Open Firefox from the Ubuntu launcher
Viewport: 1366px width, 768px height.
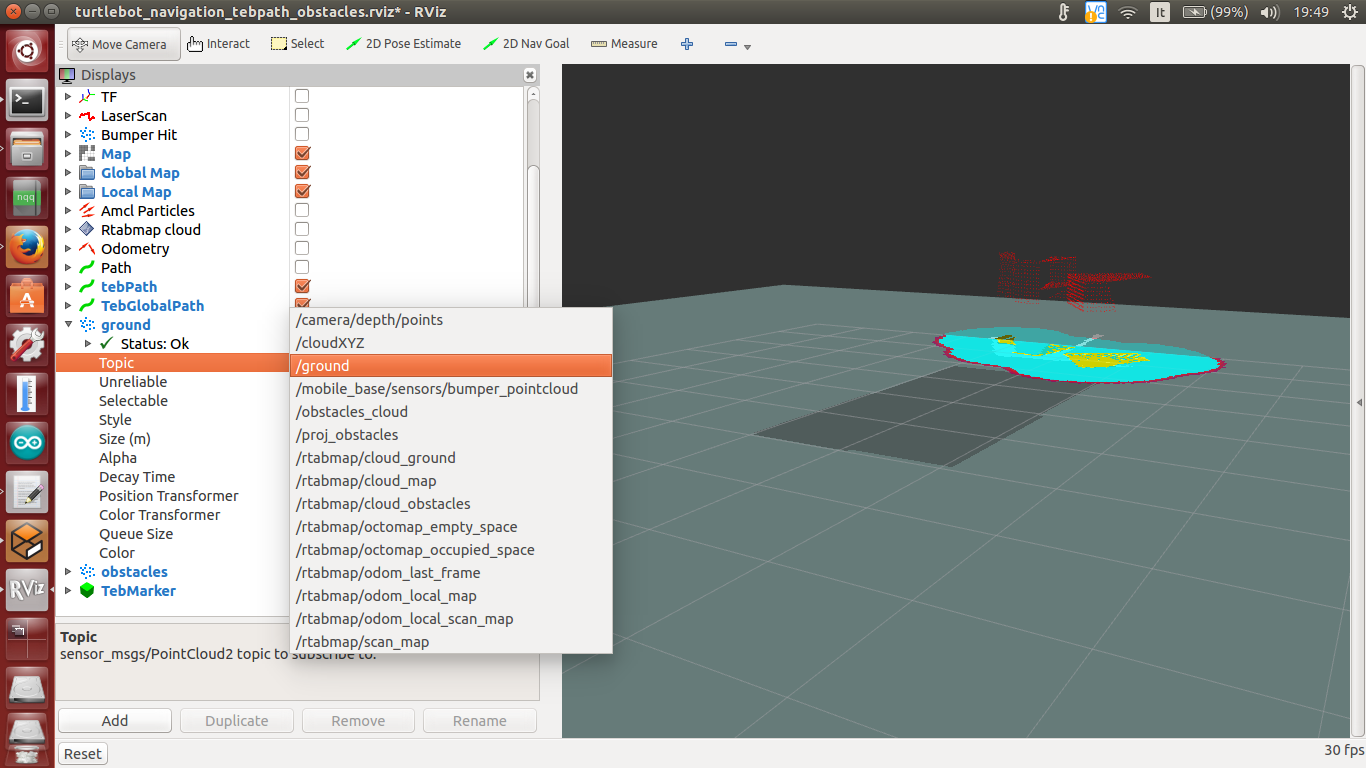tap(27, 246)
